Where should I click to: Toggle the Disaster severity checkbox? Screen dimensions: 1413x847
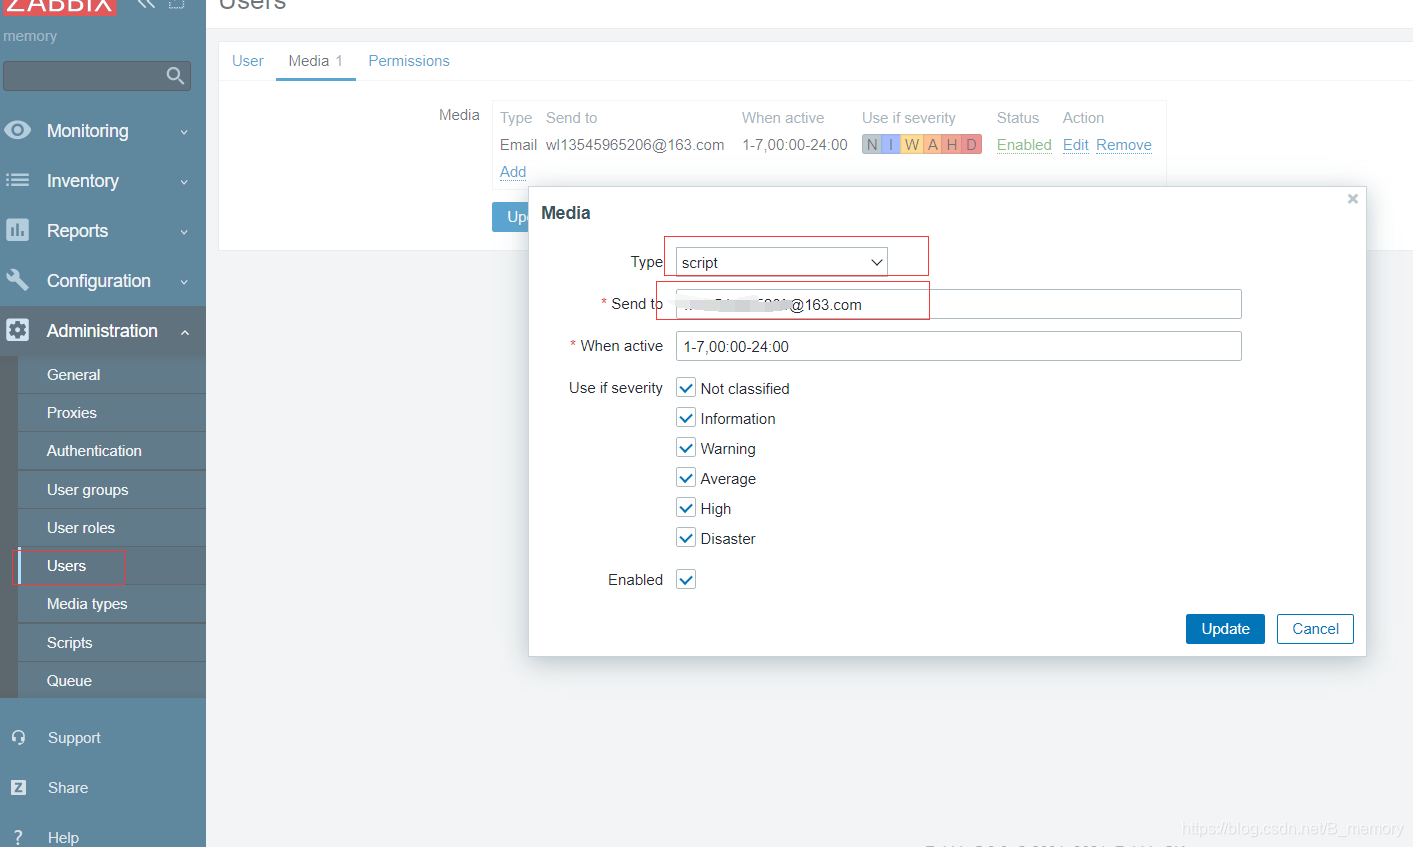pyautogui.click(x=686, y=538)
